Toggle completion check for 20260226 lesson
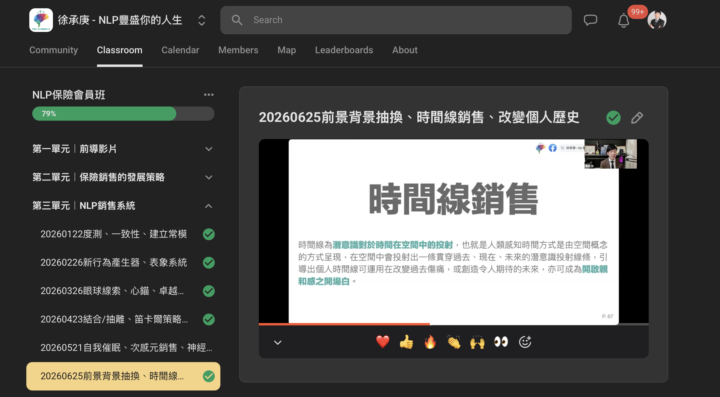 click(x=209, y=263)
